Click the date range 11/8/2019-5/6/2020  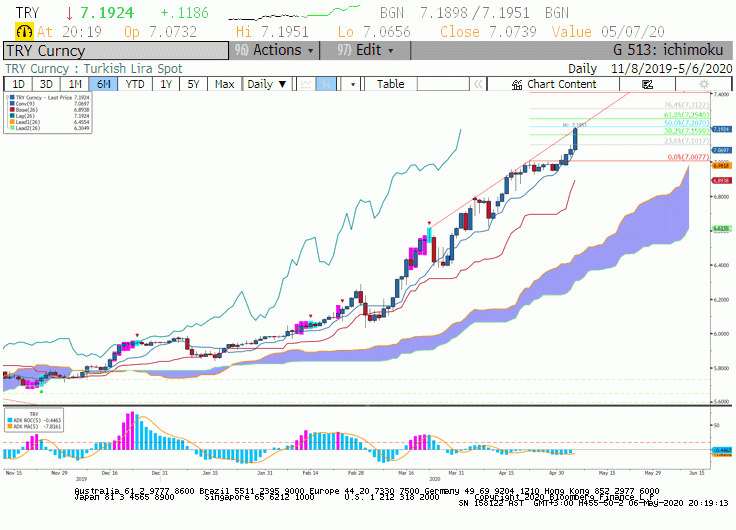671,69
